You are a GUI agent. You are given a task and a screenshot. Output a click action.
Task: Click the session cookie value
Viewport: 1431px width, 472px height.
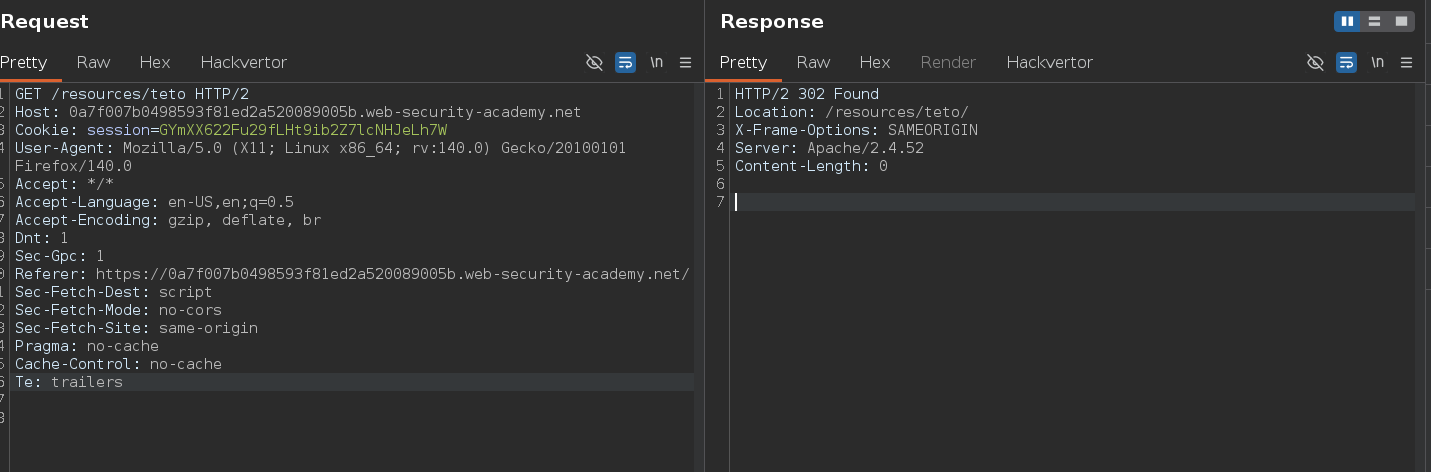tap(303, 130)
